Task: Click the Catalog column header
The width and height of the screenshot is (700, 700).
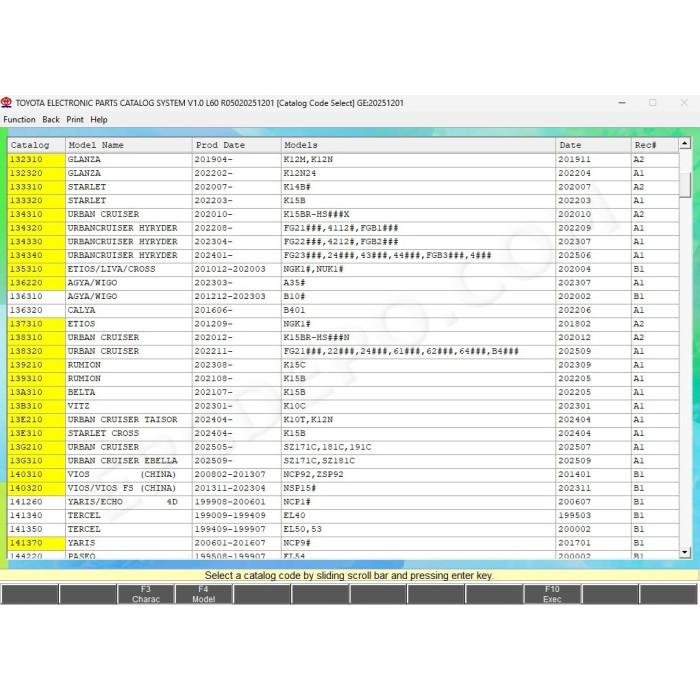Action: [37, 145]
